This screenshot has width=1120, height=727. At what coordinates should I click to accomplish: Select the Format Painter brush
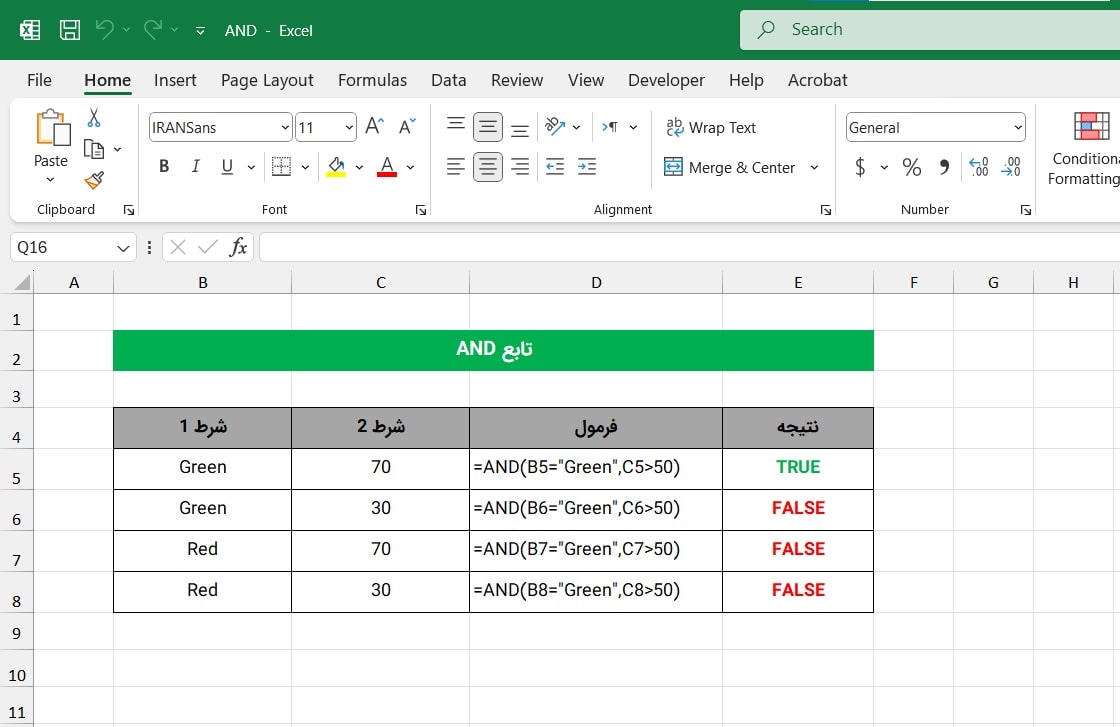(x=94, y=180)
